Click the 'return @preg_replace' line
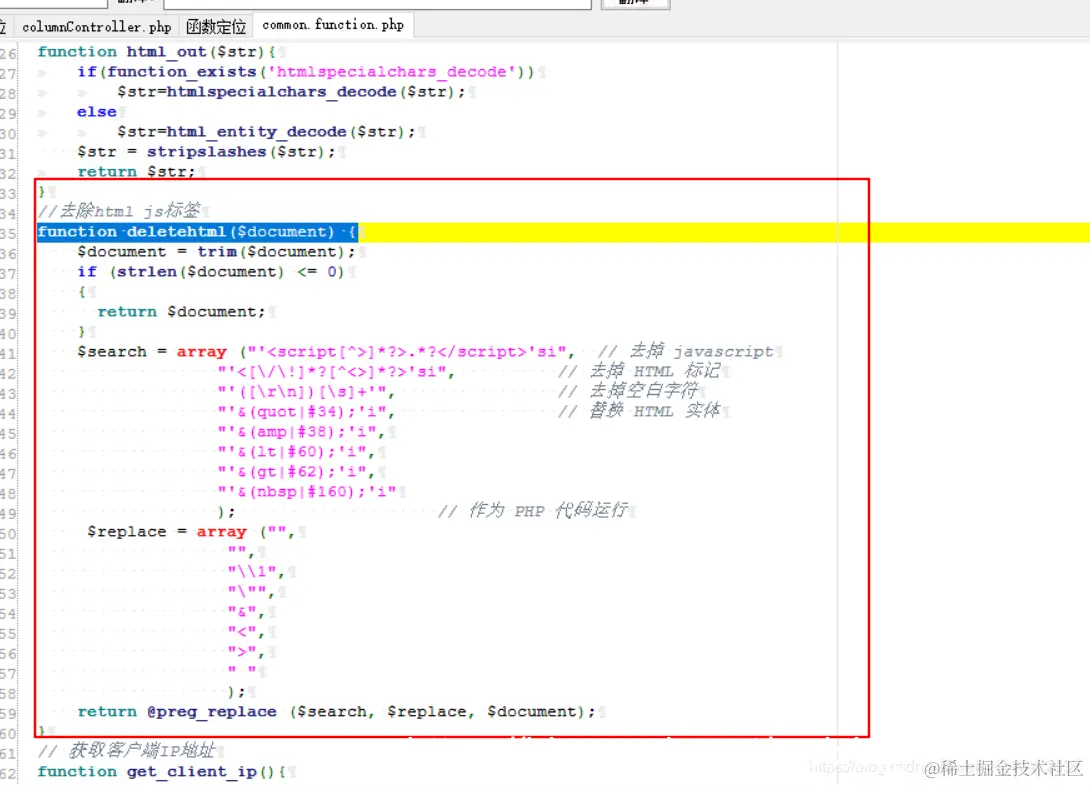Image resolution: width=1090 pixels, height=785 pixels. point(336,712)
